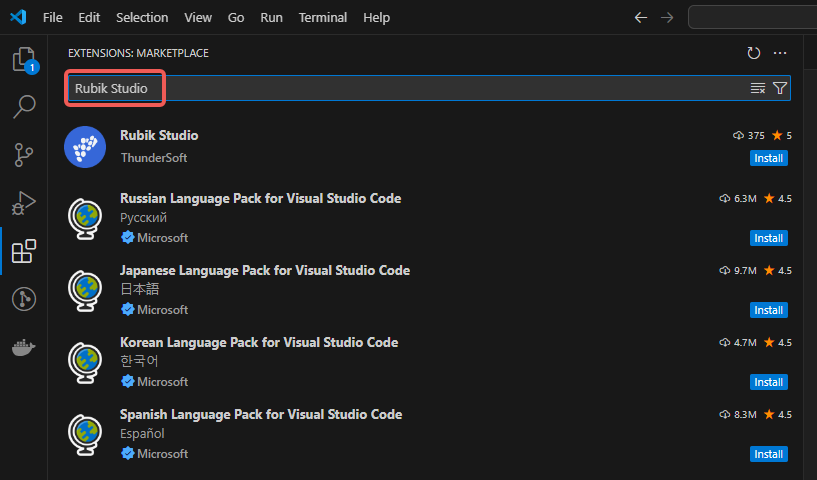This screenshot has width=817, height=480.
Task: Open the Run menu
Action: pyautogui.click(x=271, y=18)
